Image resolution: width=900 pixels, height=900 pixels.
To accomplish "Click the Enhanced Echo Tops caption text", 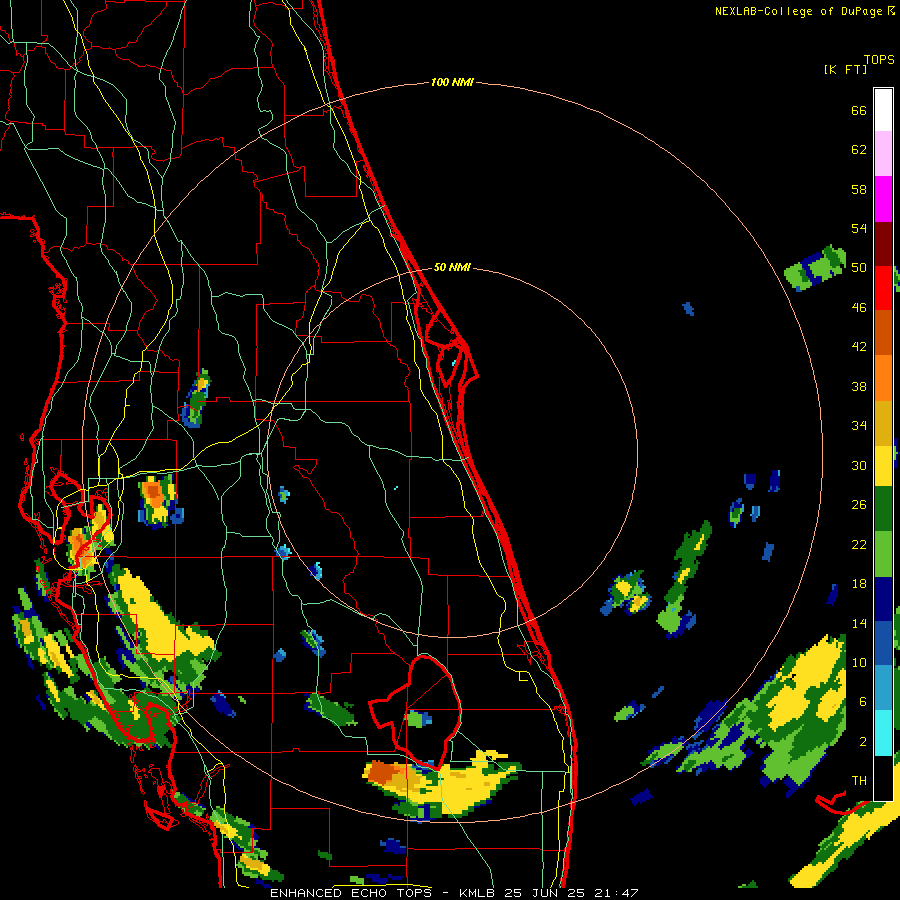I will pos(454,893).
